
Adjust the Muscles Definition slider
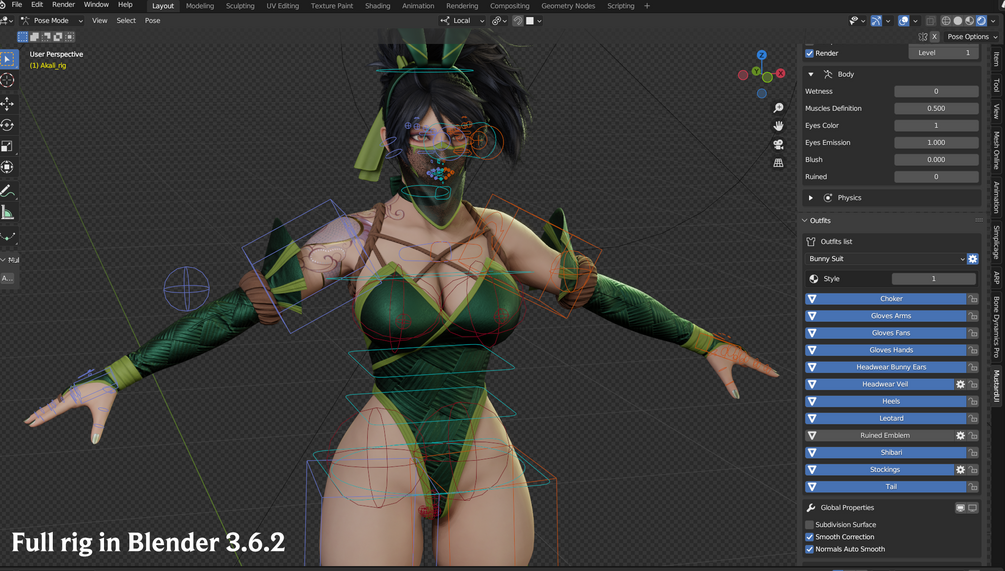coord(936,108)
